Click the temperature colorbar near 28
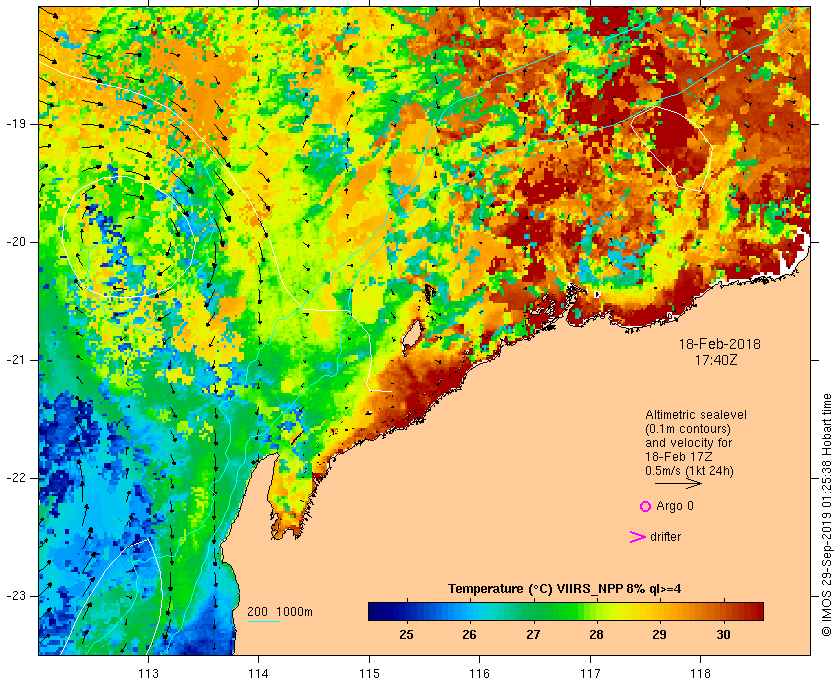Screen dimensions: 840x680 click(596, 611)
